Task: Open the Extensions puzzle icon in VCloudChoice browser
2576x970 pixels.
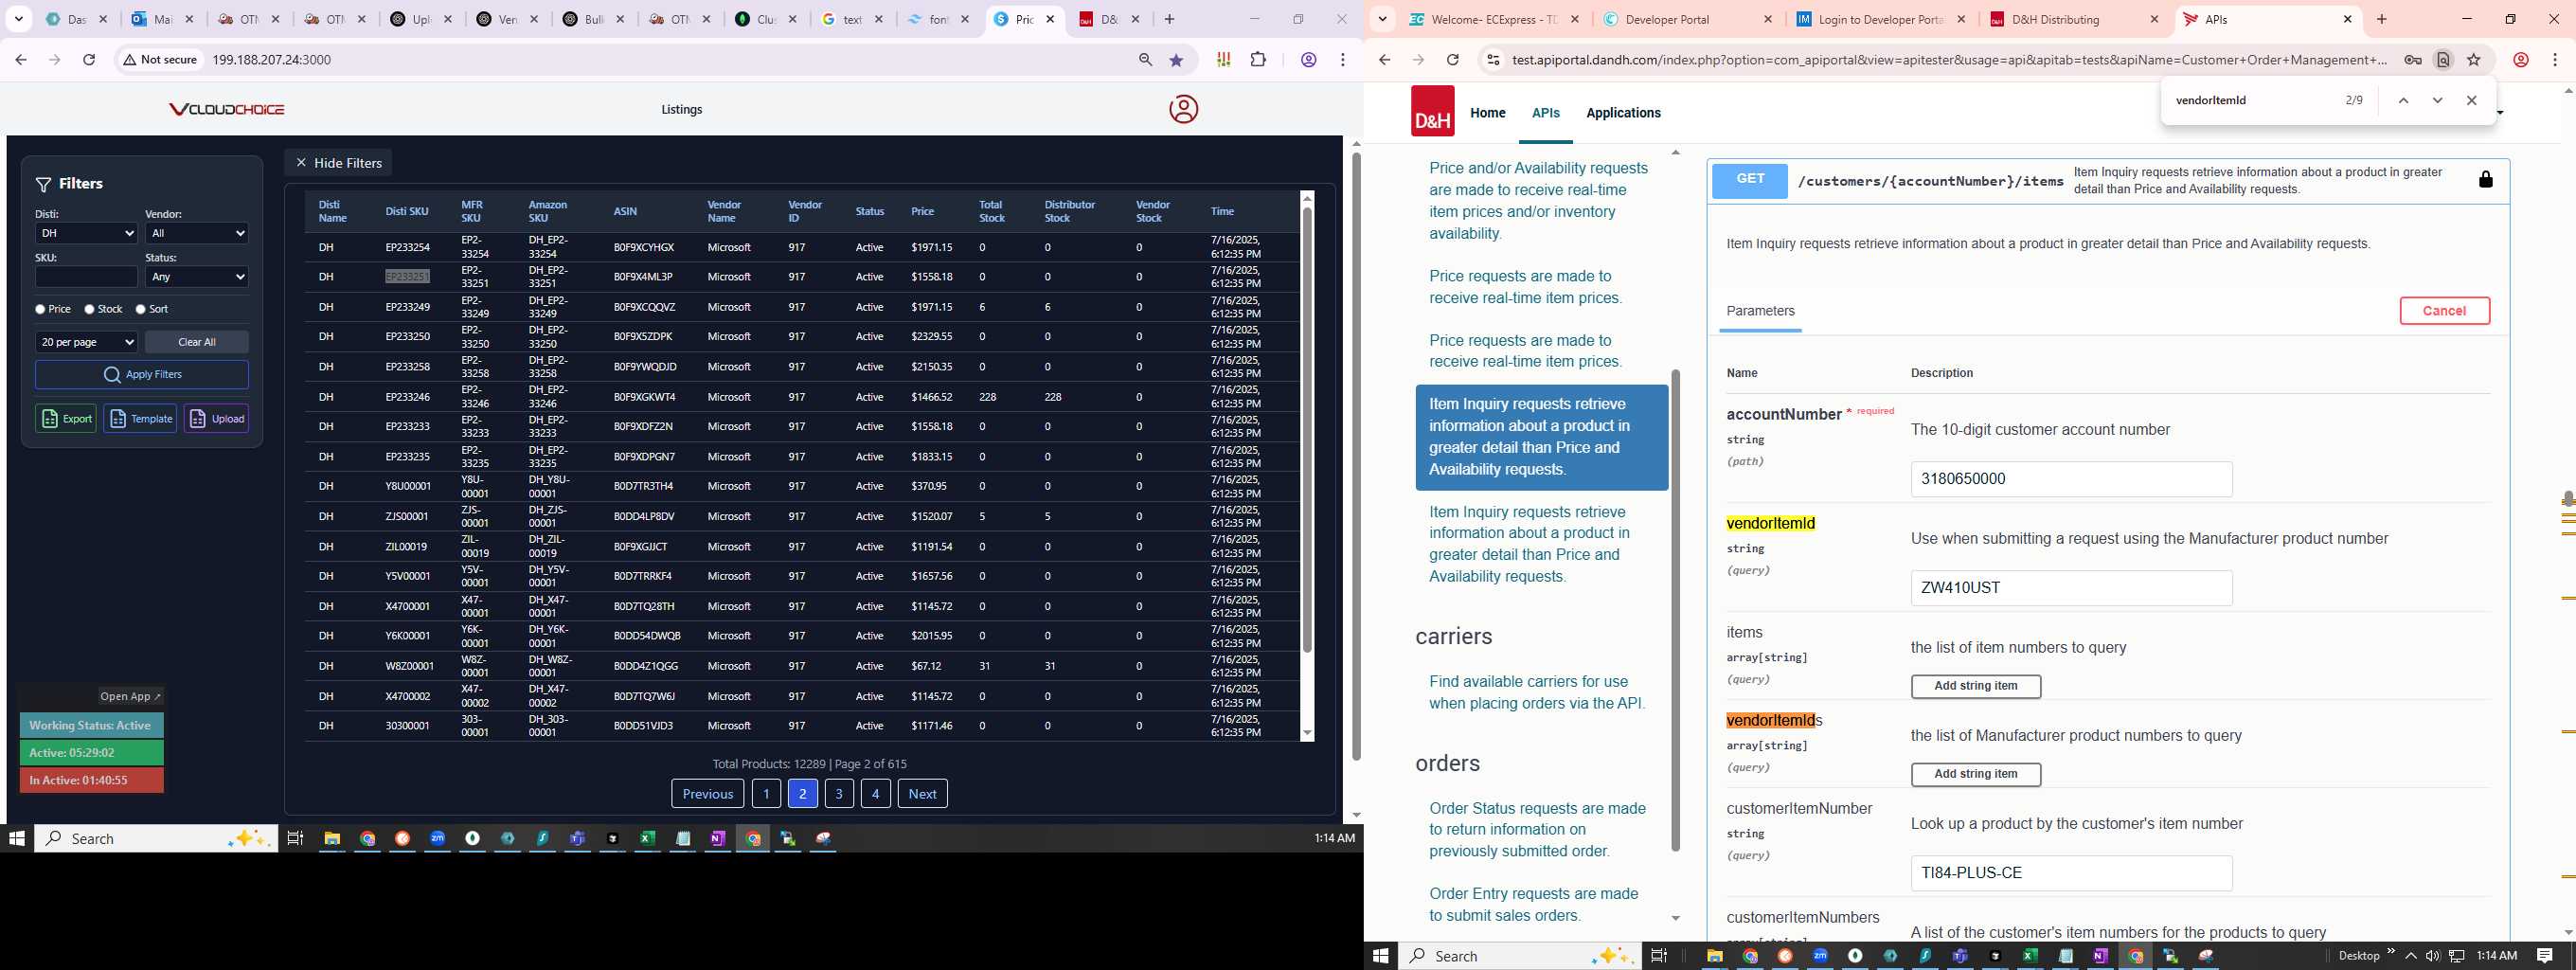Action: (x=1258, y=60)
